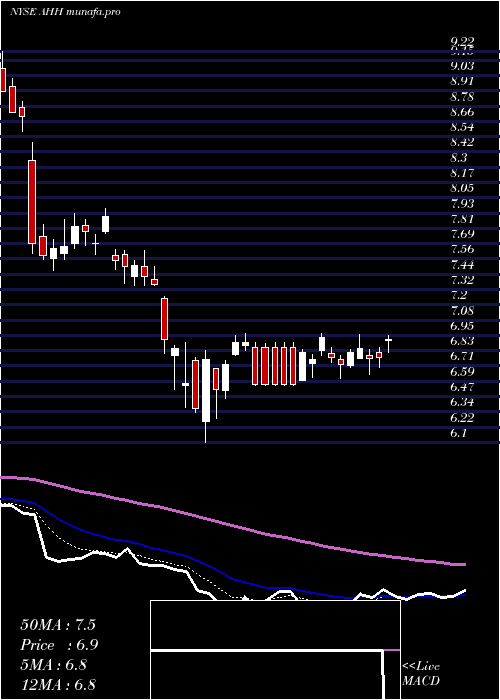Click the 6.34 price axis label

coord(462,403)
